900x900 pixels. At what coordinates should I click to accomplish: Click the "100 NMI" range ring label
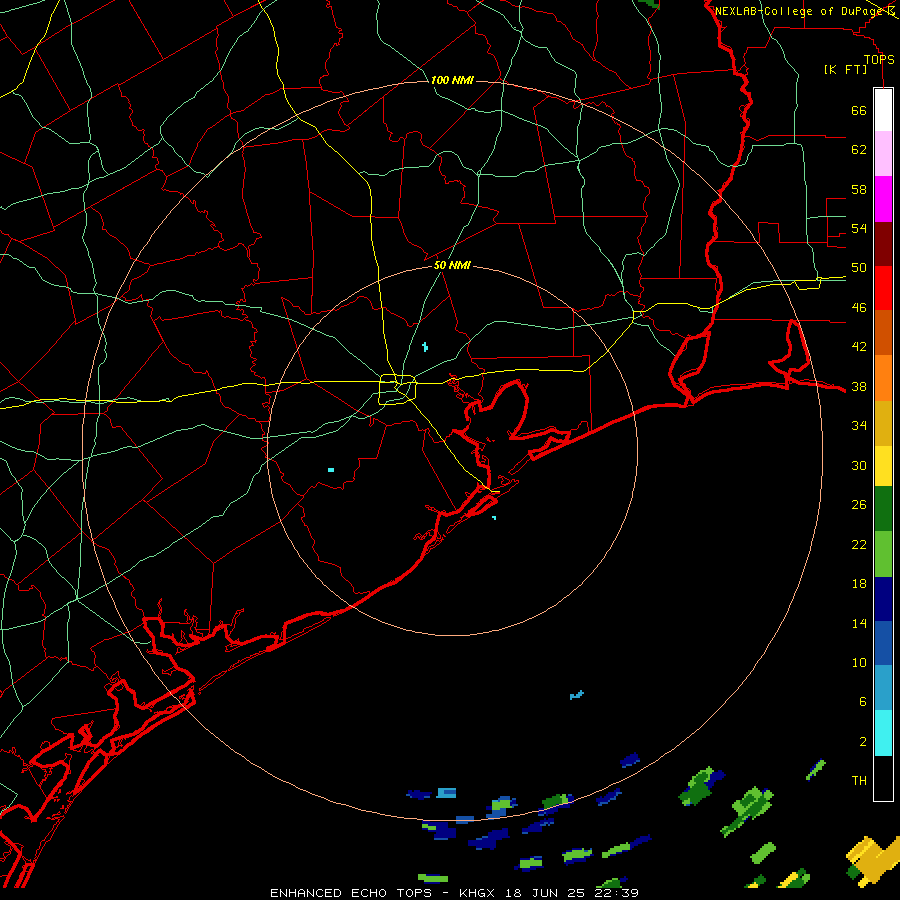pyautogui.click(x=452, y=80)
